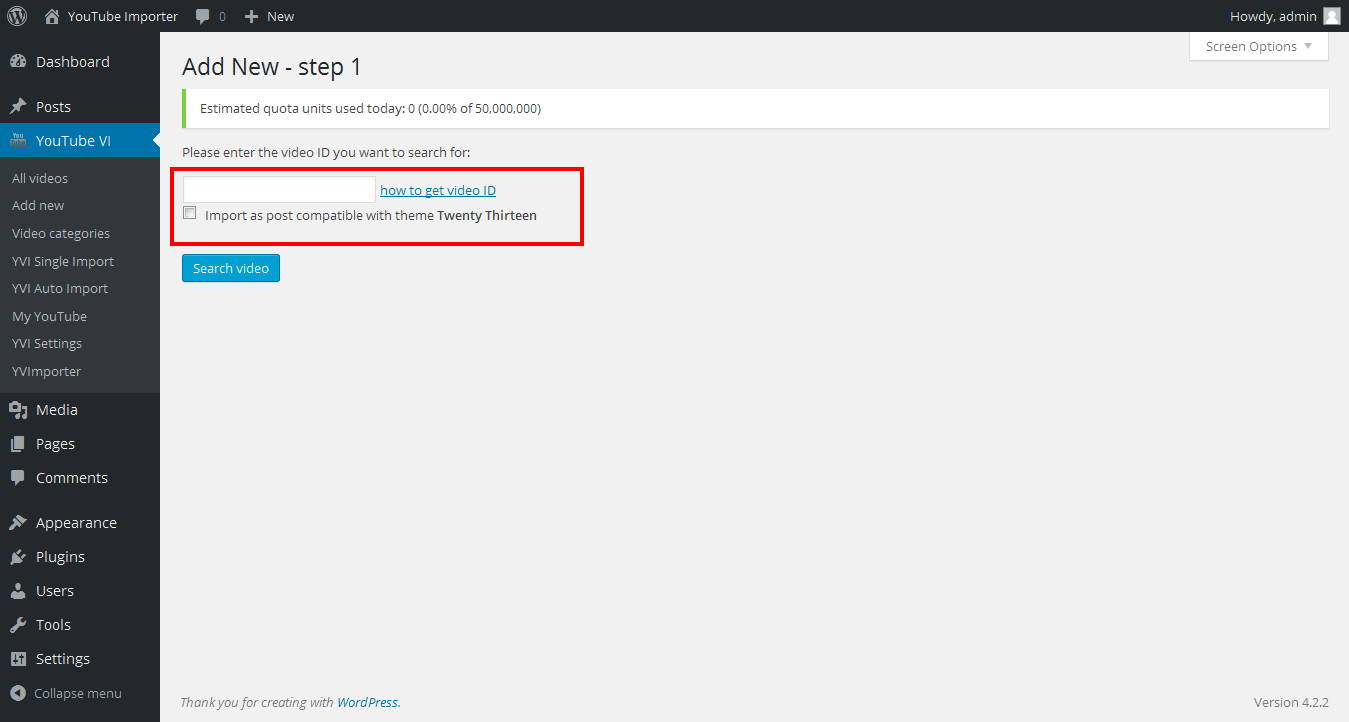
Task: Click the Appearance paintbrush icon
Action: (18, 523)
